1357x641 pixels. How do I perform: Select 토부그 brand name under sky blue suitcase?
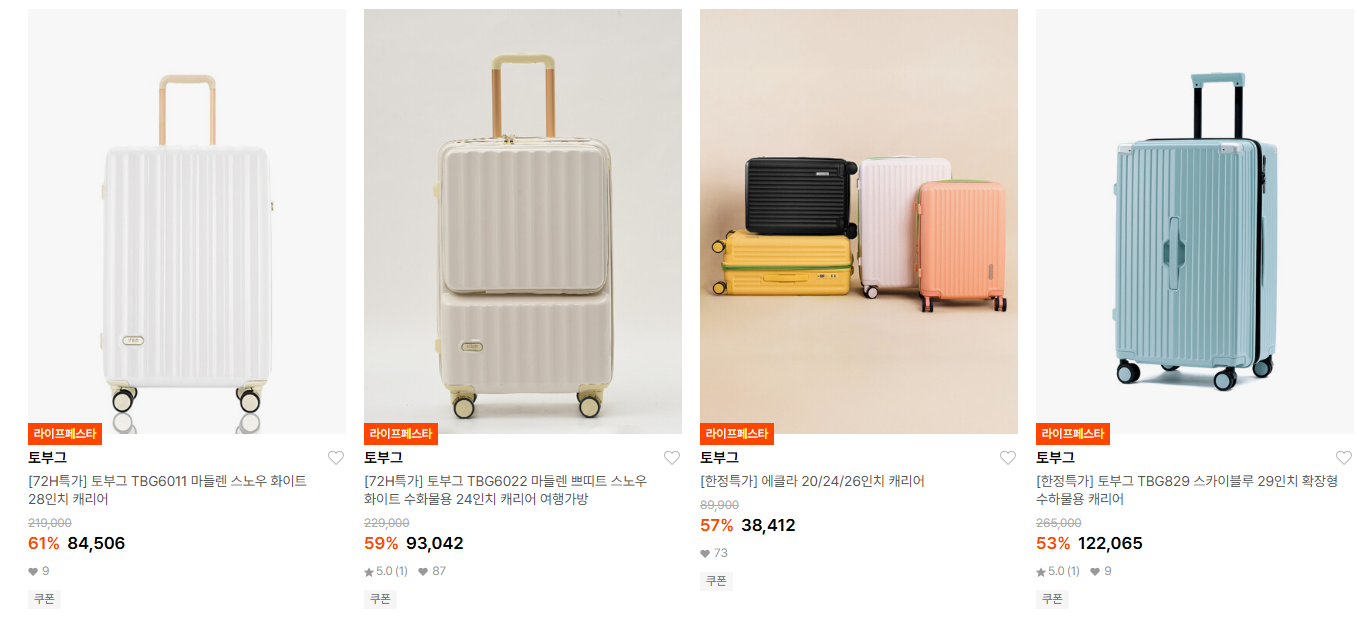[x=1055, y=458]
